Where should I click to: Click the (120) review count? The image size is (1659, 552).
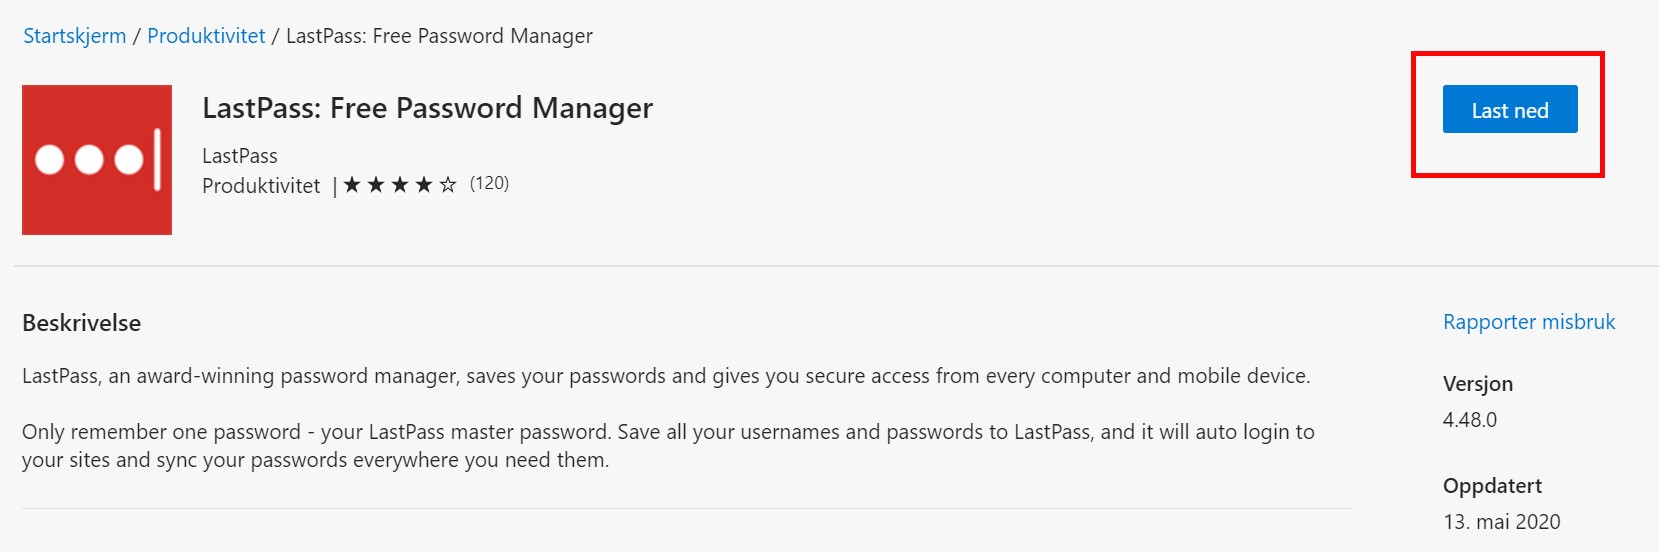pos(489,183)
